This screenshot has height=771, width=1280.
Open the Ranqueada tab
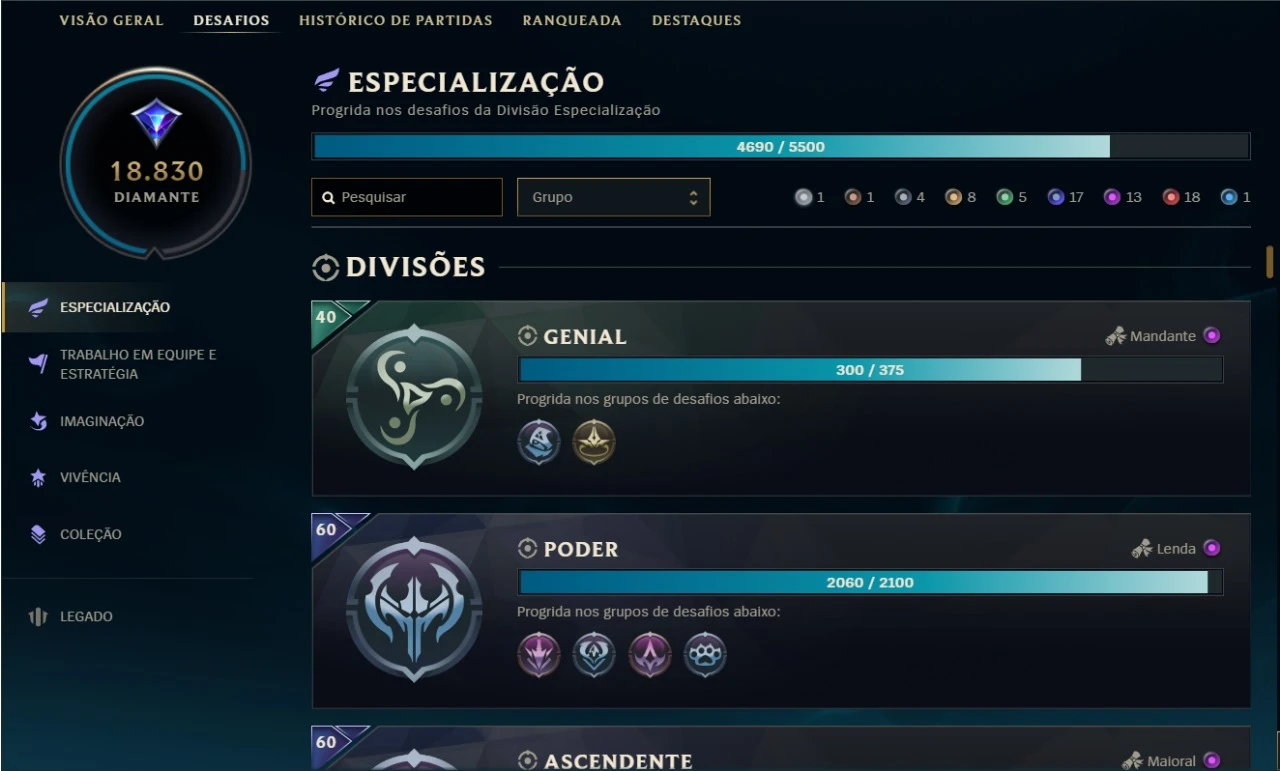pyautogui.click(x=572, y=20)
